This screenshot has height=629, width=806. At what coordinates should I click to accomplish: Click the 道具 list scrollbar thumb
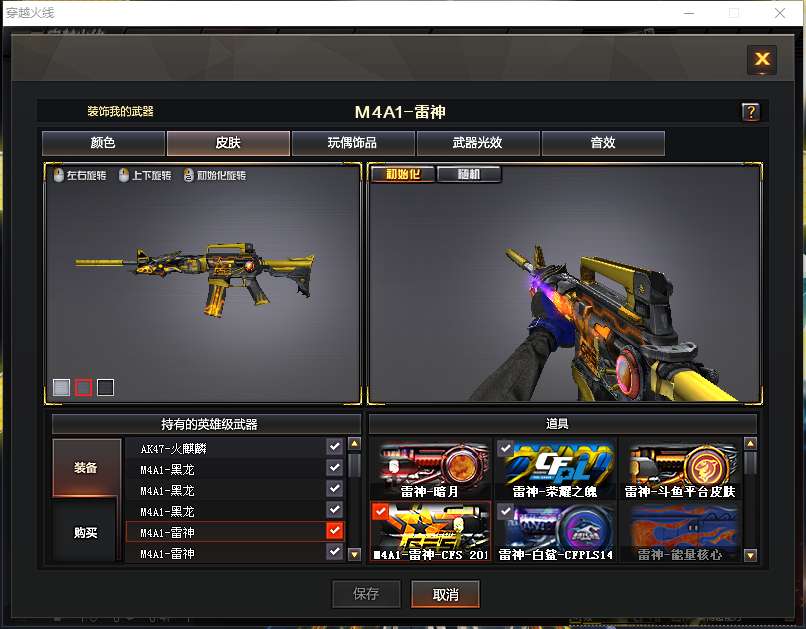[x=750, y=464]
